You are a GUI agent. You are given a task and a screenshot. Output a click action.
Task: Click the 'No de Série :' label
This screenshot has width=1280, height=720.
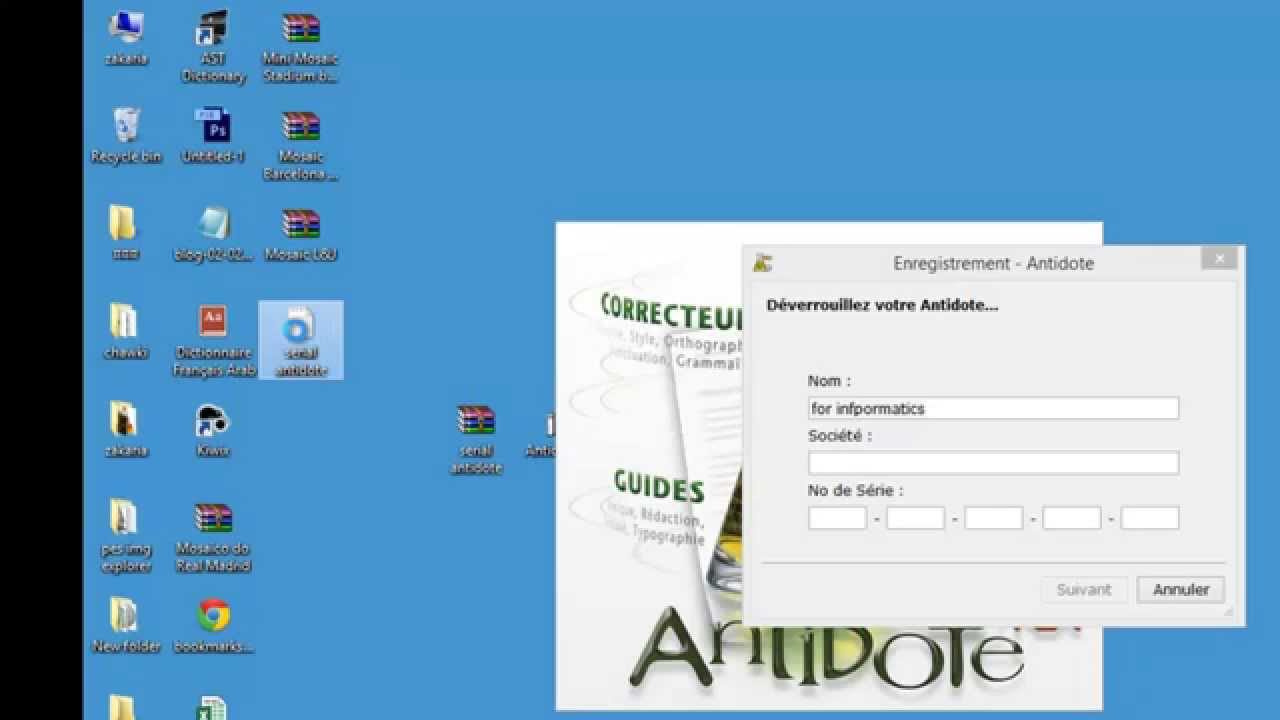855,491
